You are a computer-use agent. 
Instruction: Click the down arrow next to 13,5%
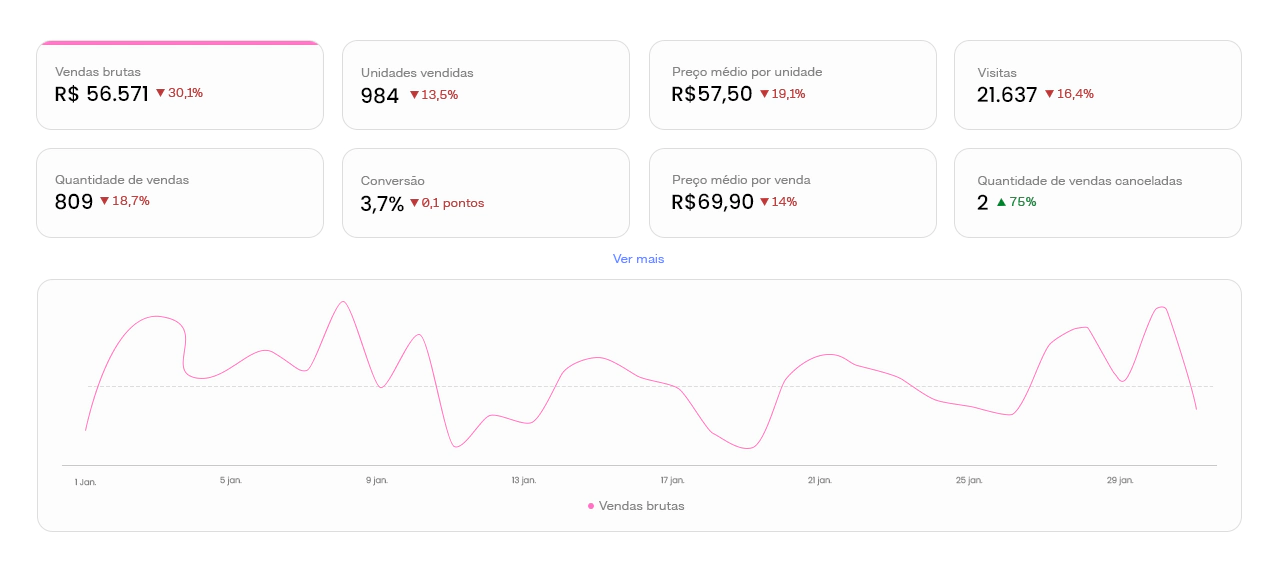tap(414, 95)
